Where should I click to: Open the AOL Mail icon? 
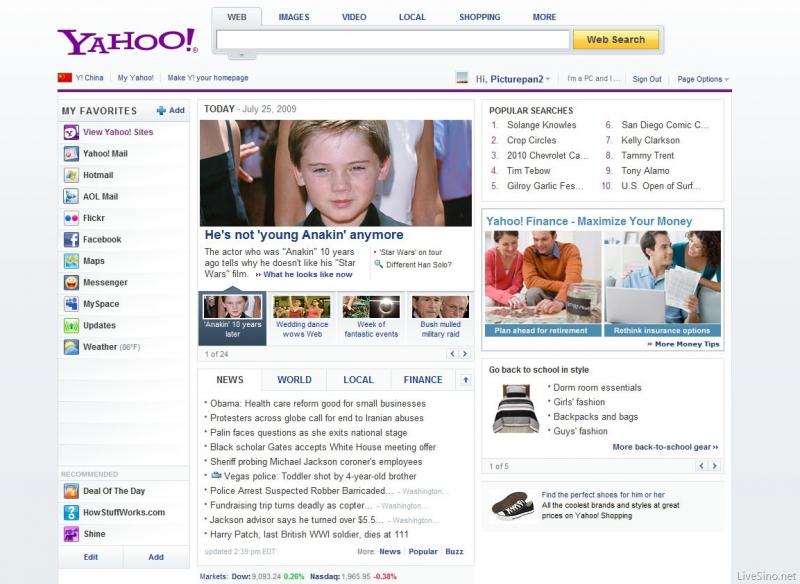click(71, 197)
